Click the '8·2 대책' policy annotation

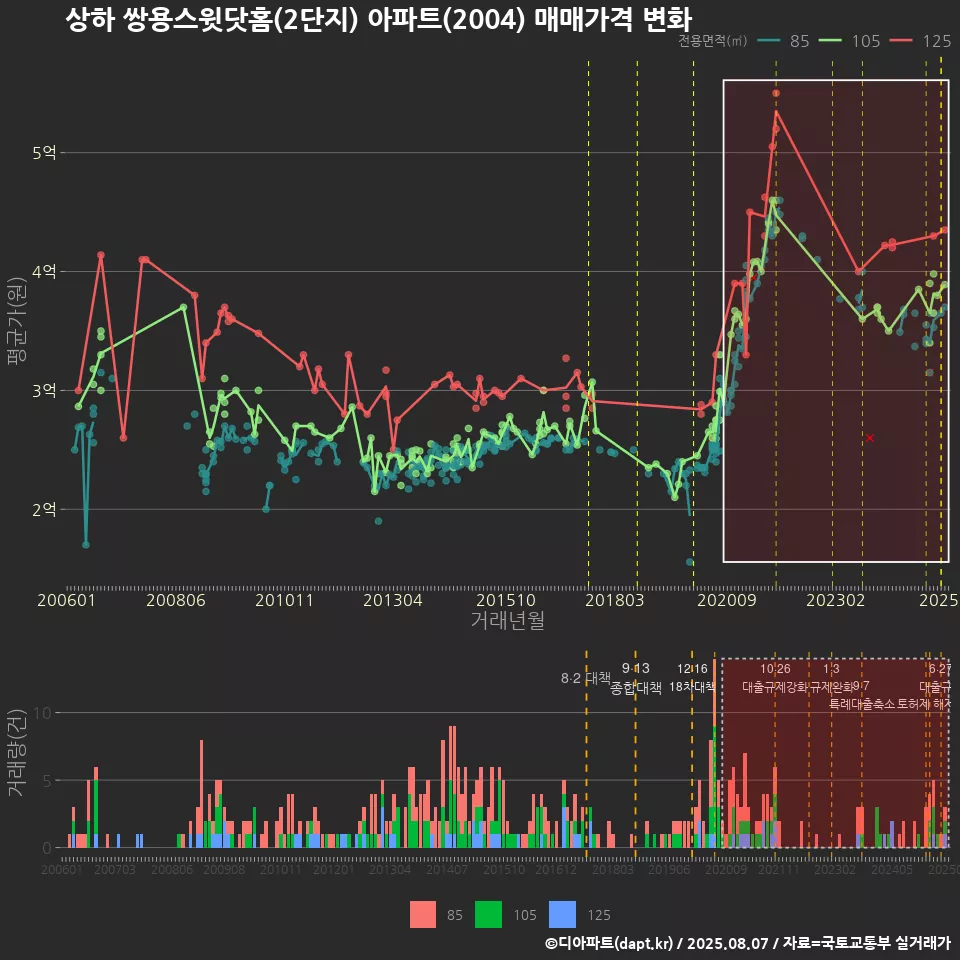(585, 678)
